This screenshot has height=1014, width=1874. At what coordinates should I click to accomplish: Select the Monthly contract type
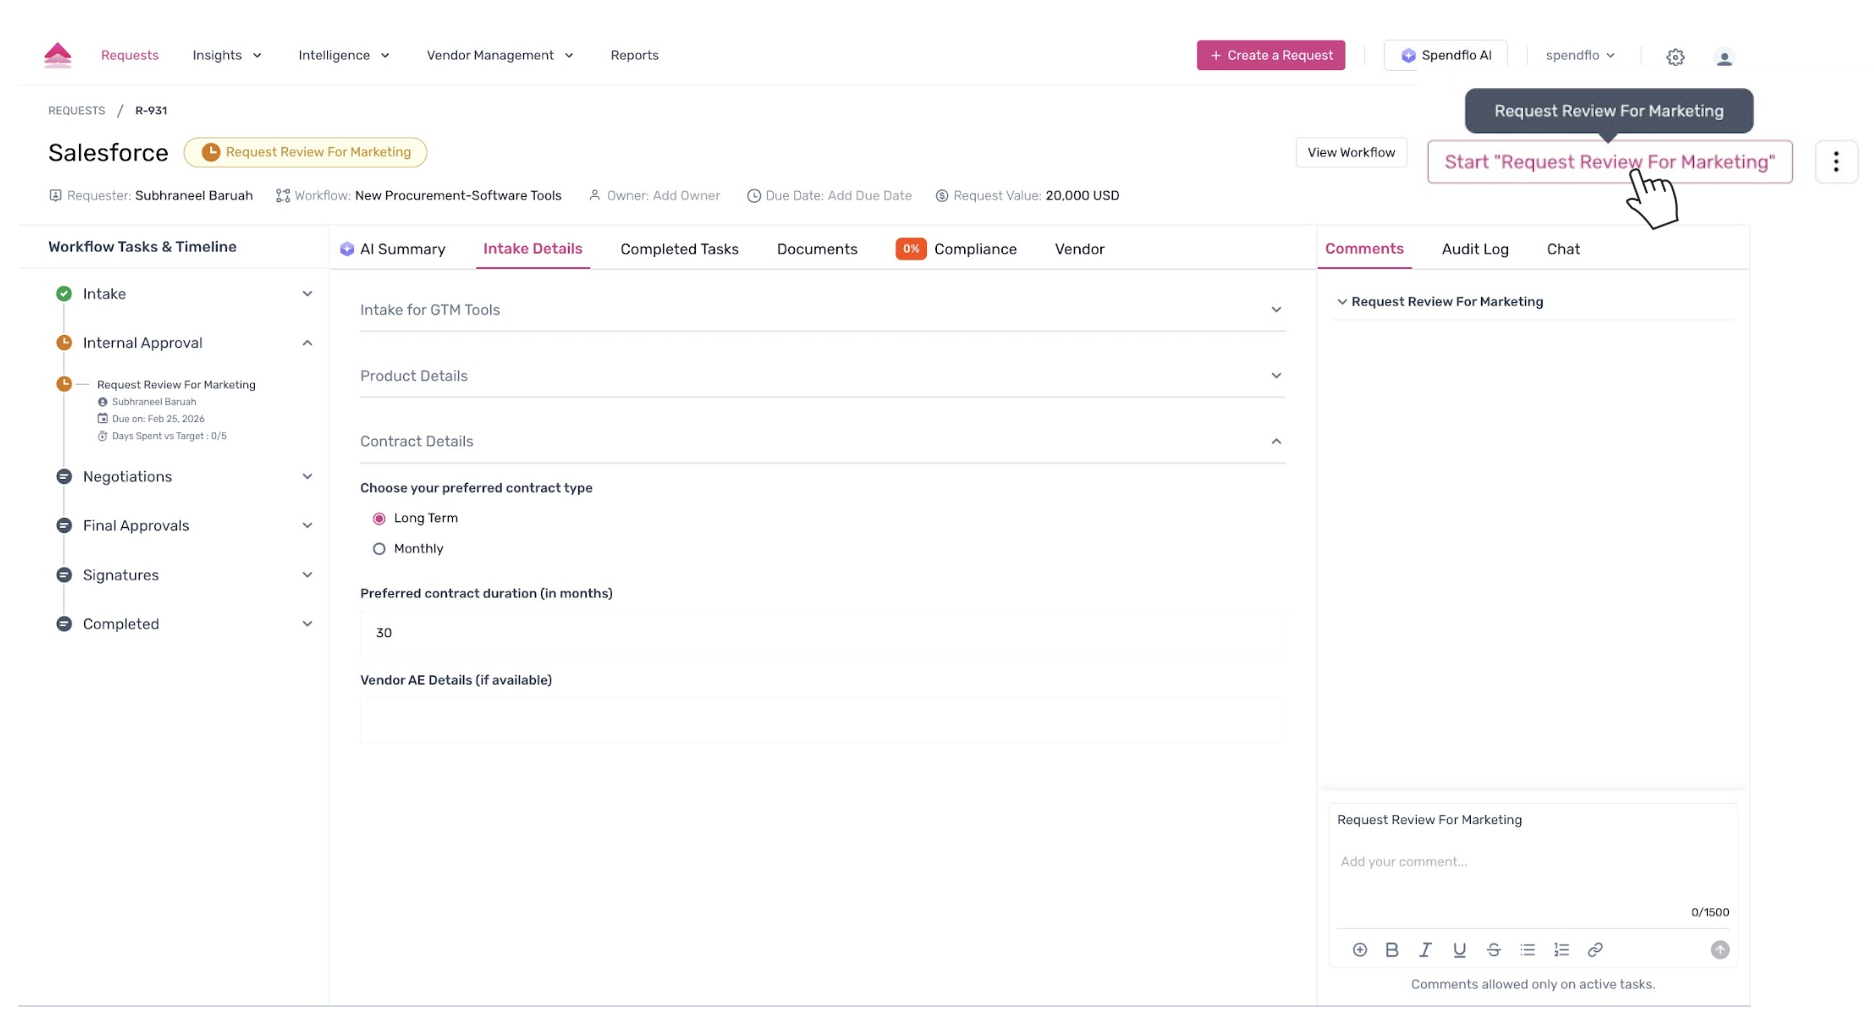pyautogui.click(x=379, y=549)
